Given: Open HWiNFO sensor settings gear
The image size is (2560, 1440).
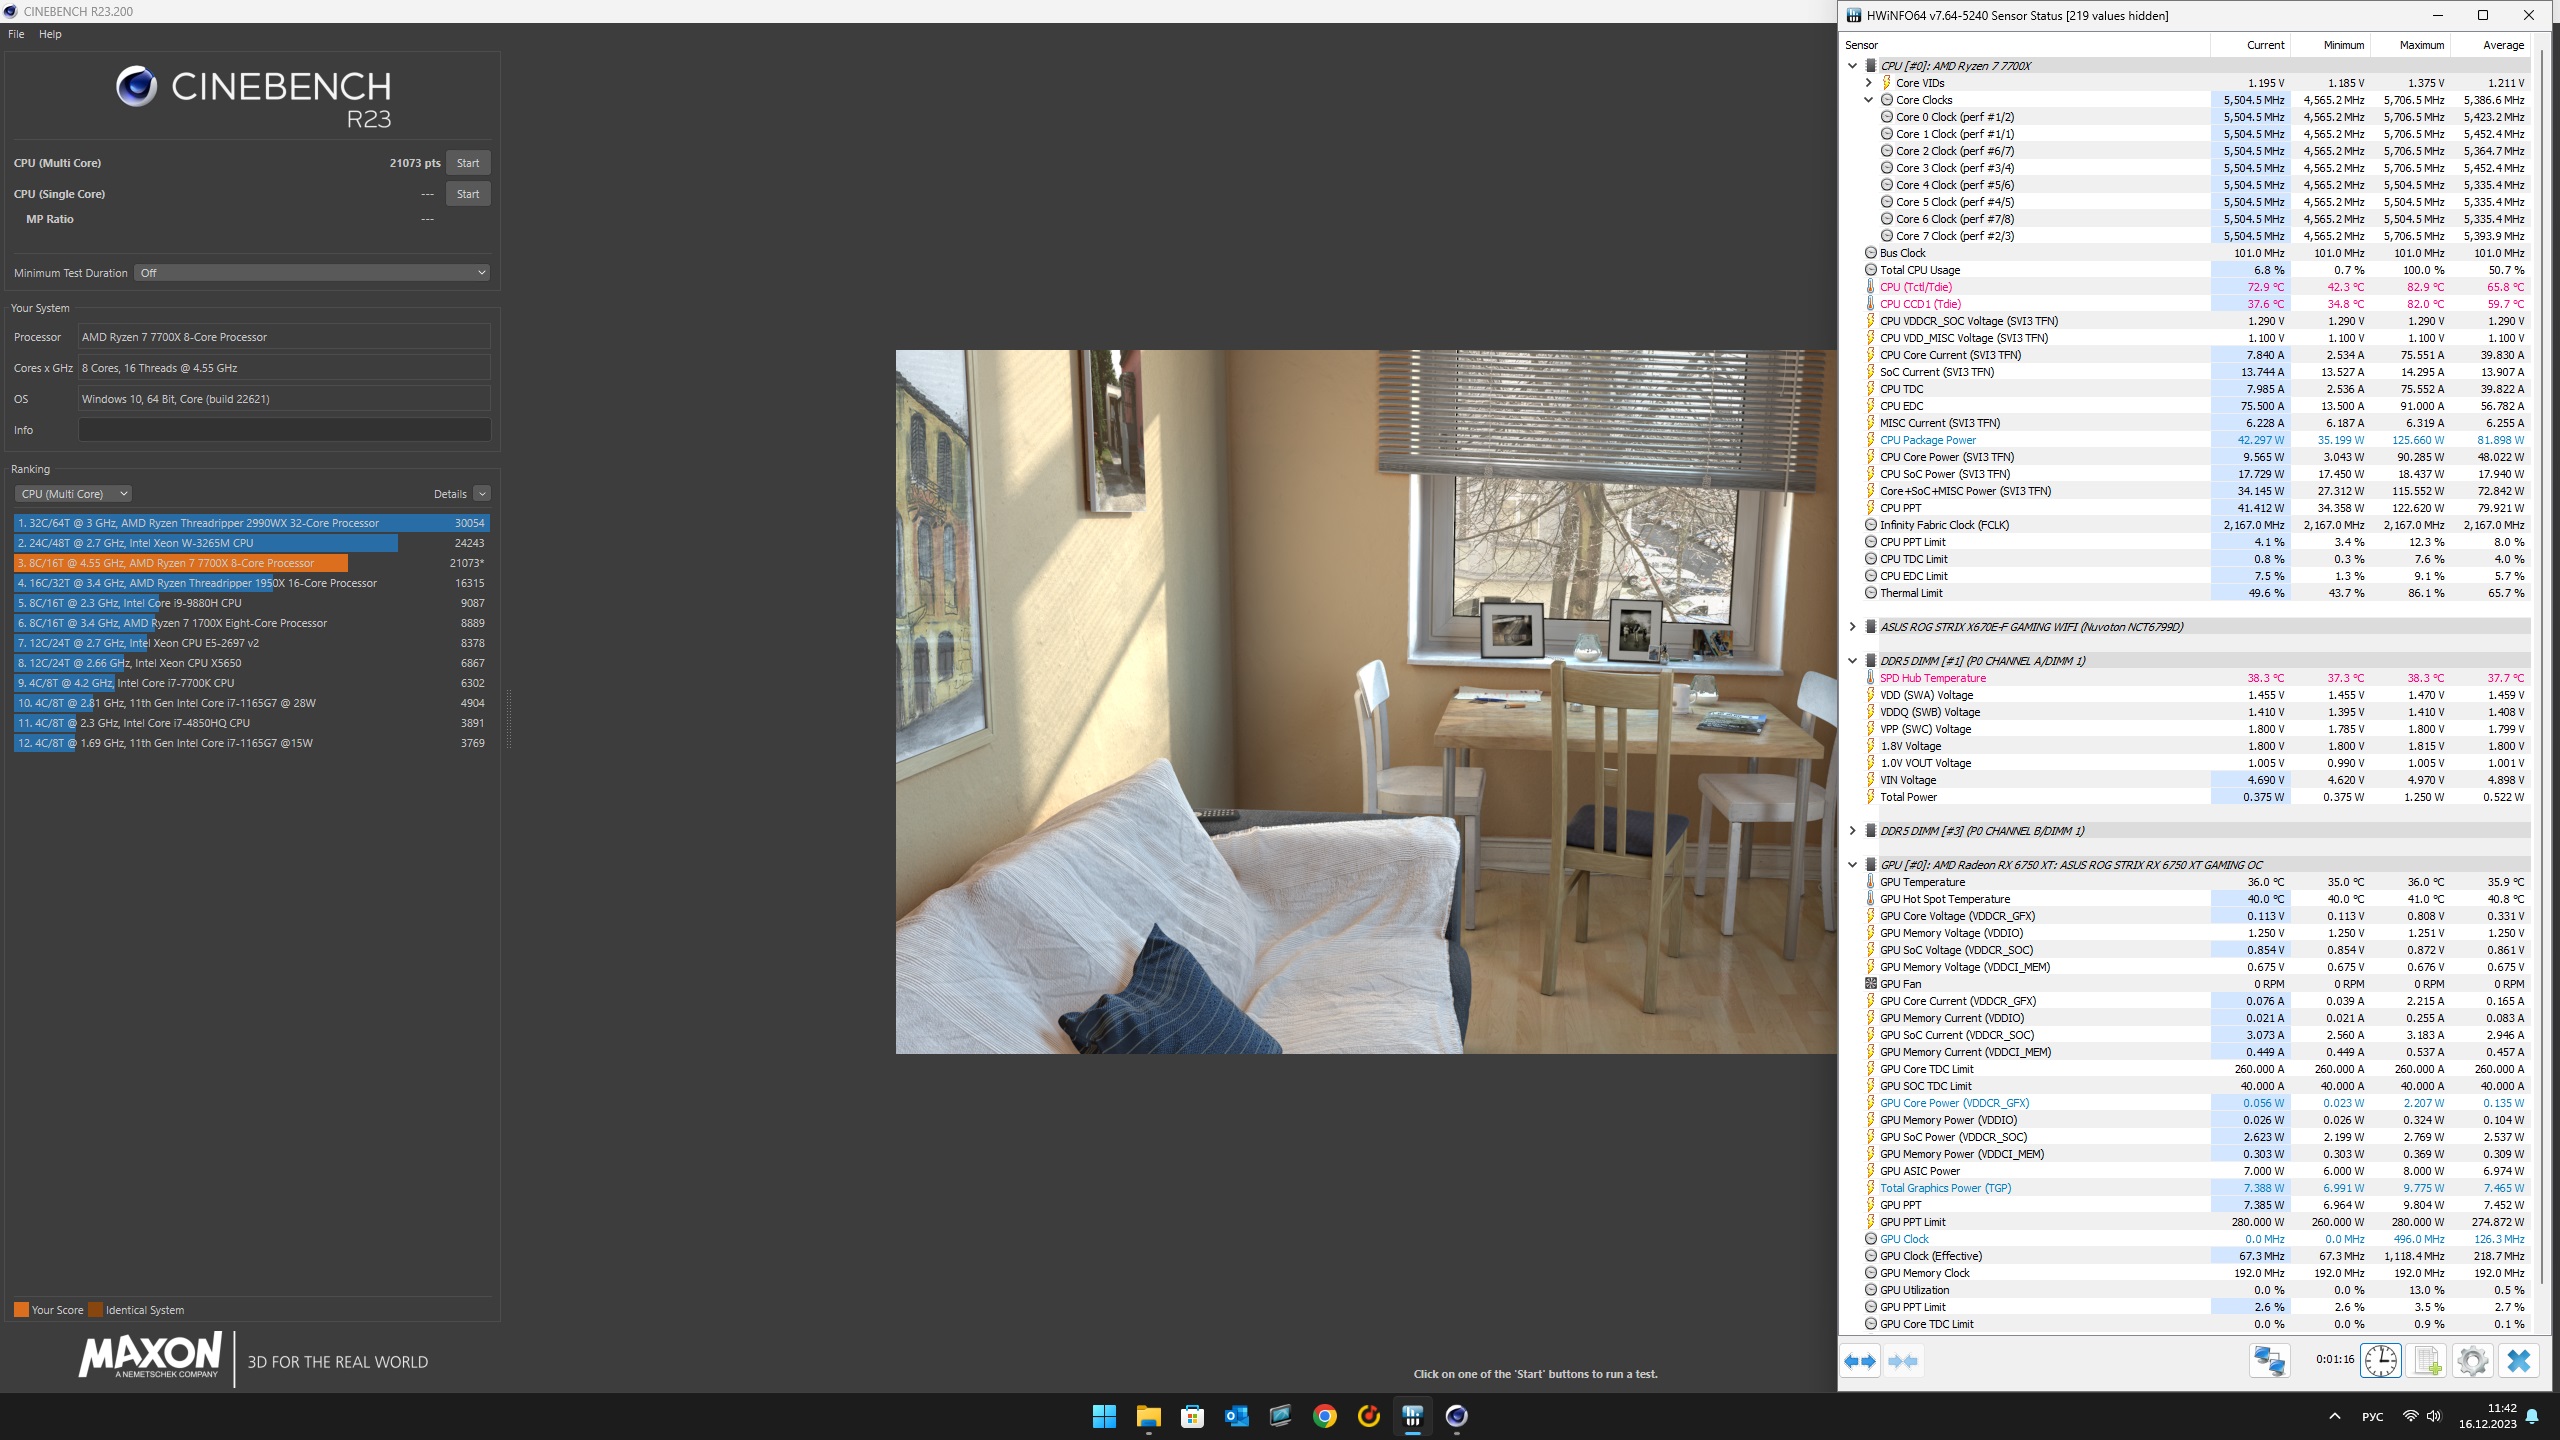Looking at the screenshot, I should (x=2472, y=1361).
